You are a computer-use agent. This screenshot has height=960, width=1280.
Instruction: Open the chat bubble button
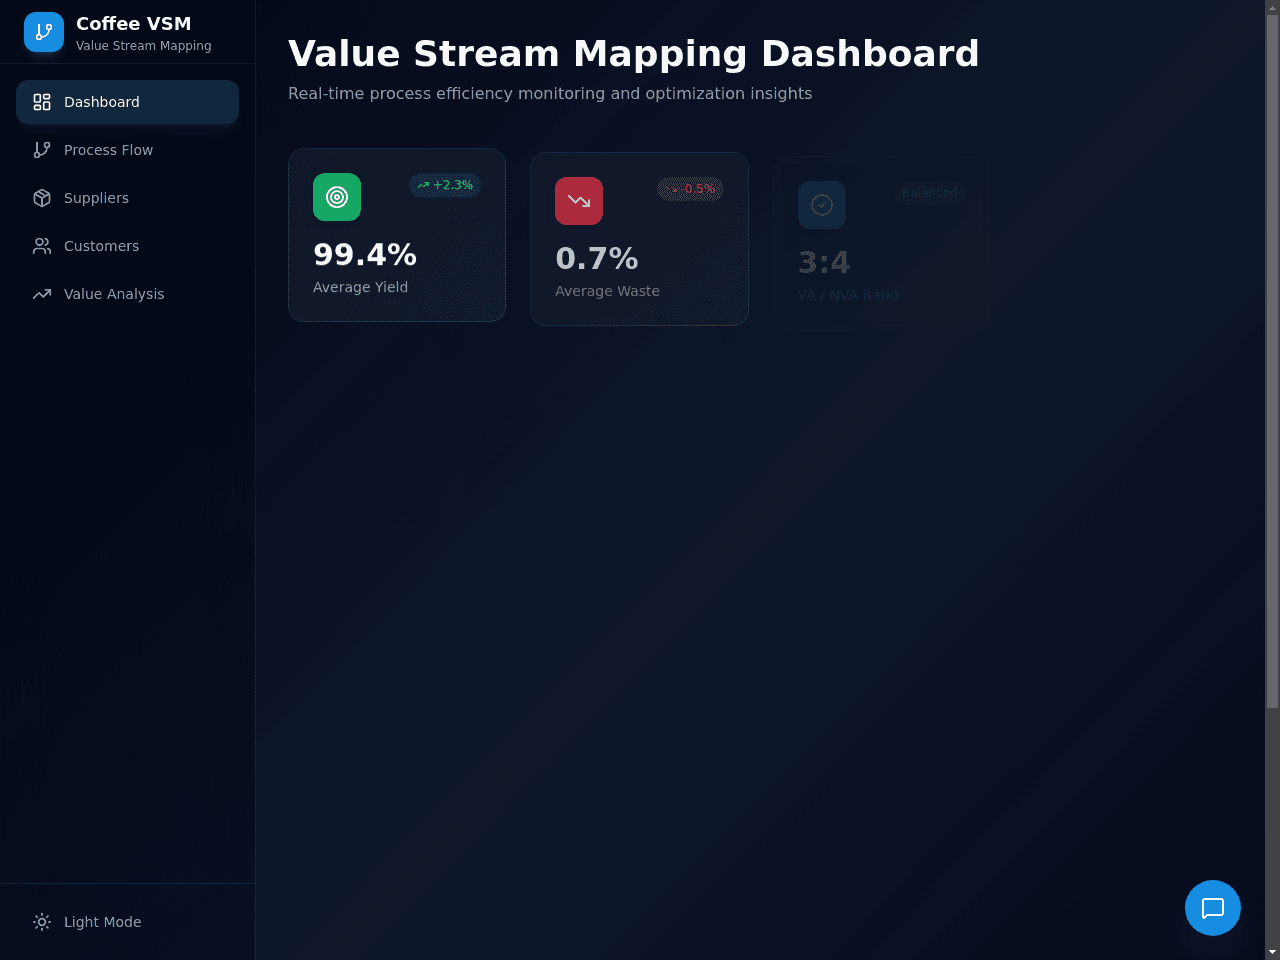(1213, 908)
